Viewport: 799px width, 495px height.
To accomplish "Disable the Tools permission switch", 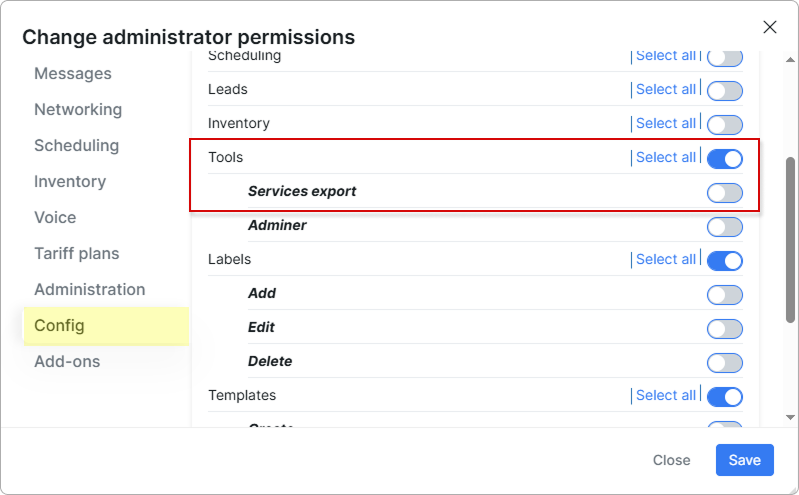I will (x=725, y=159).
